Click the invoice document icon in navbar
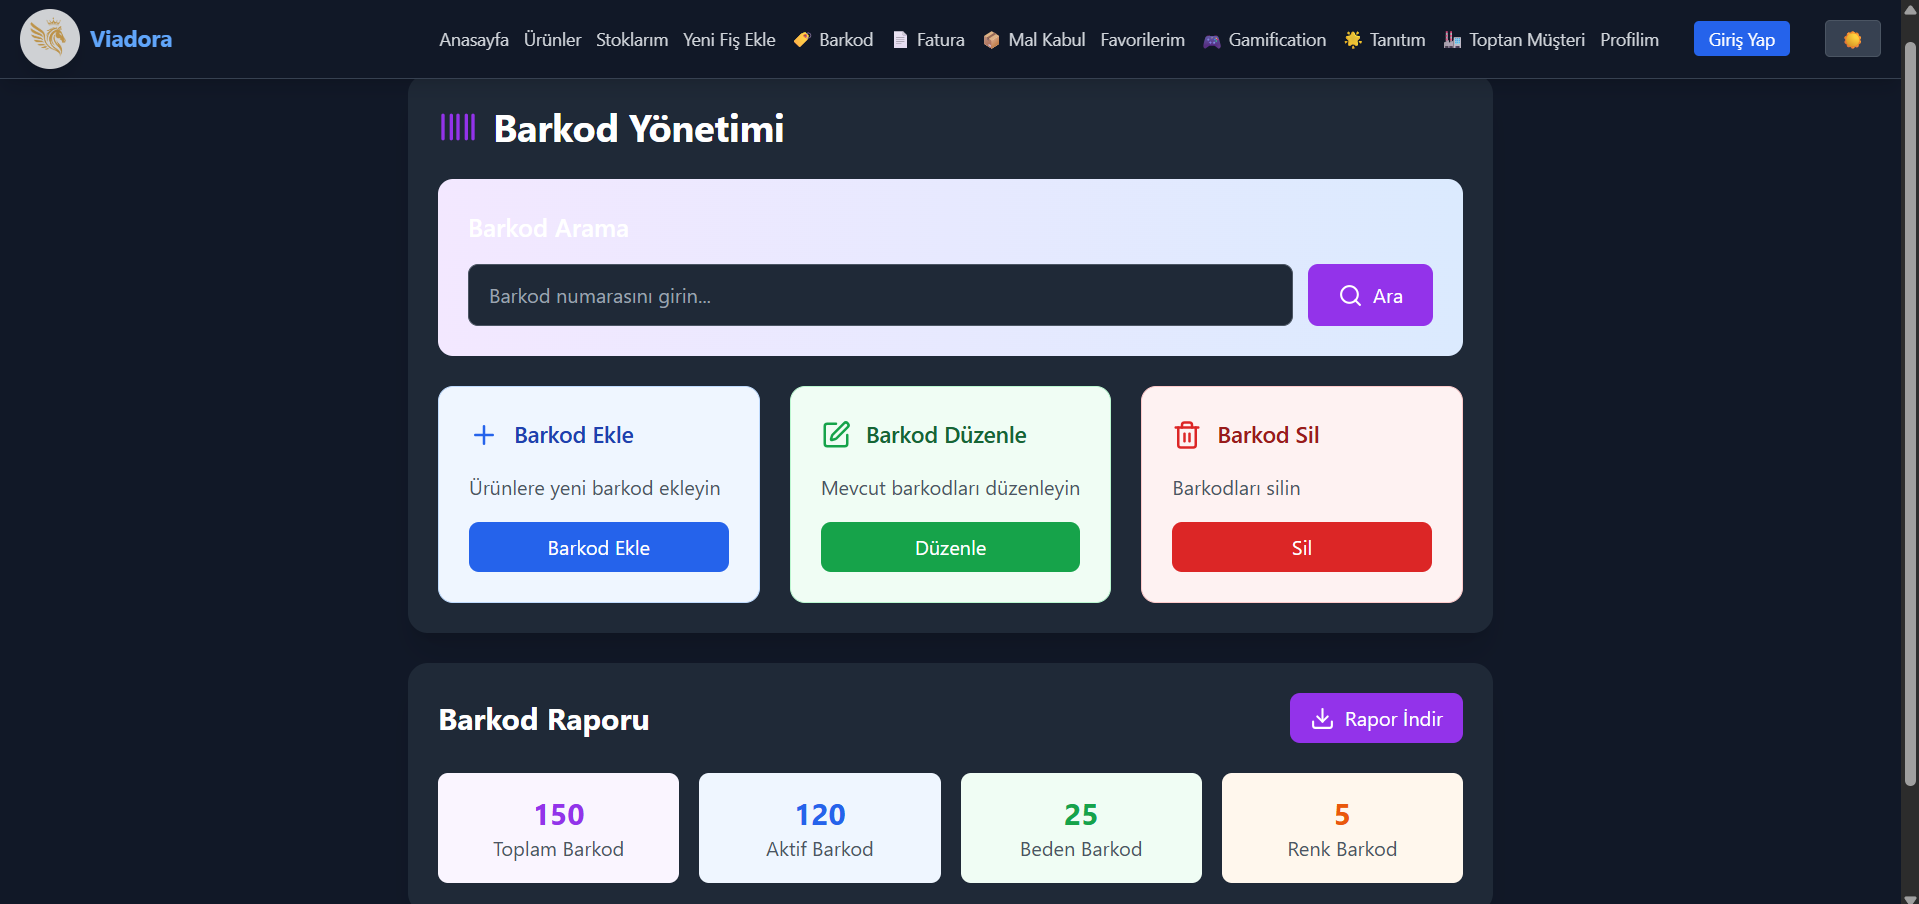The height and width of the screenshot is (904, 1919). point(900,40)
